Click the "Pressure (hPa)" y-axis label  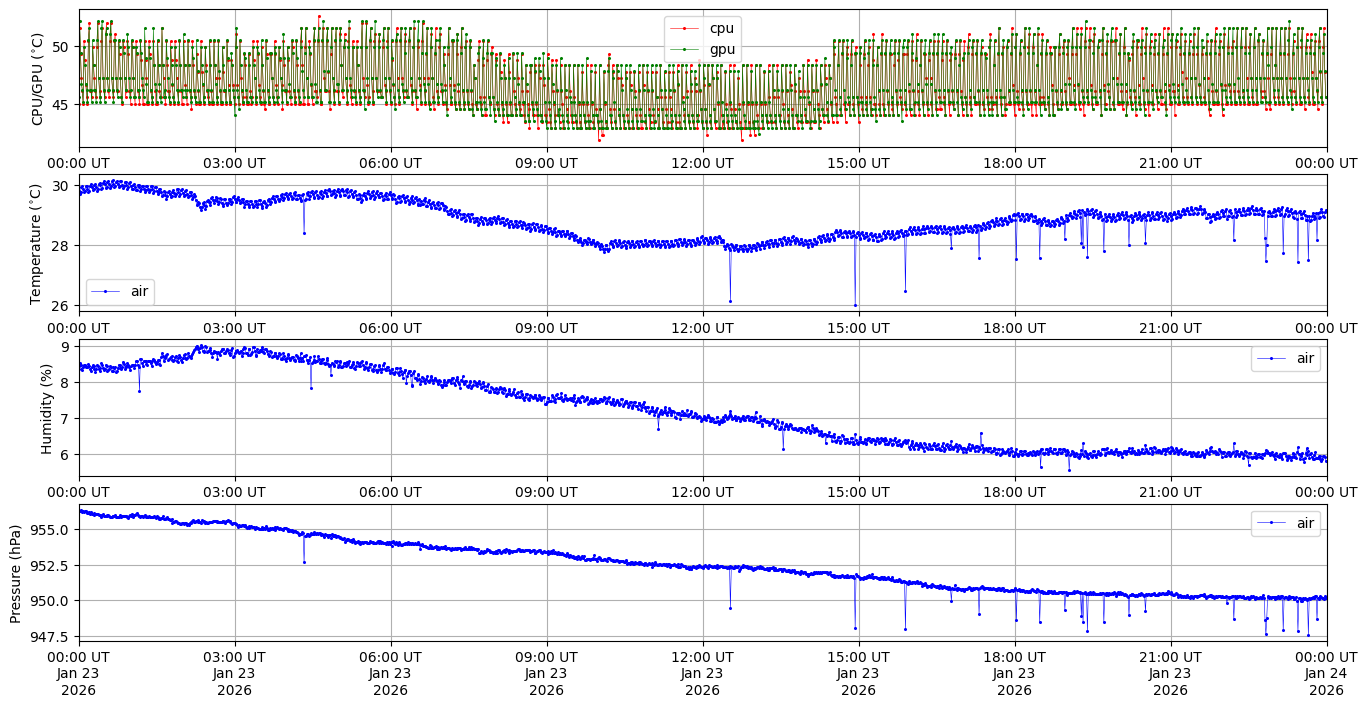16,572
